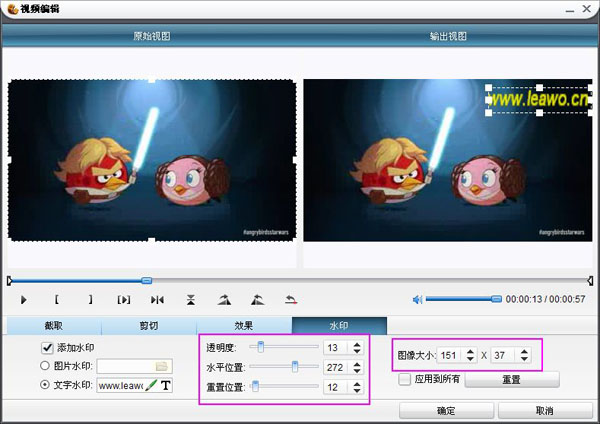Click the original view video preview
The height and width of the screenshot is (424, 600).
point(152,160)
